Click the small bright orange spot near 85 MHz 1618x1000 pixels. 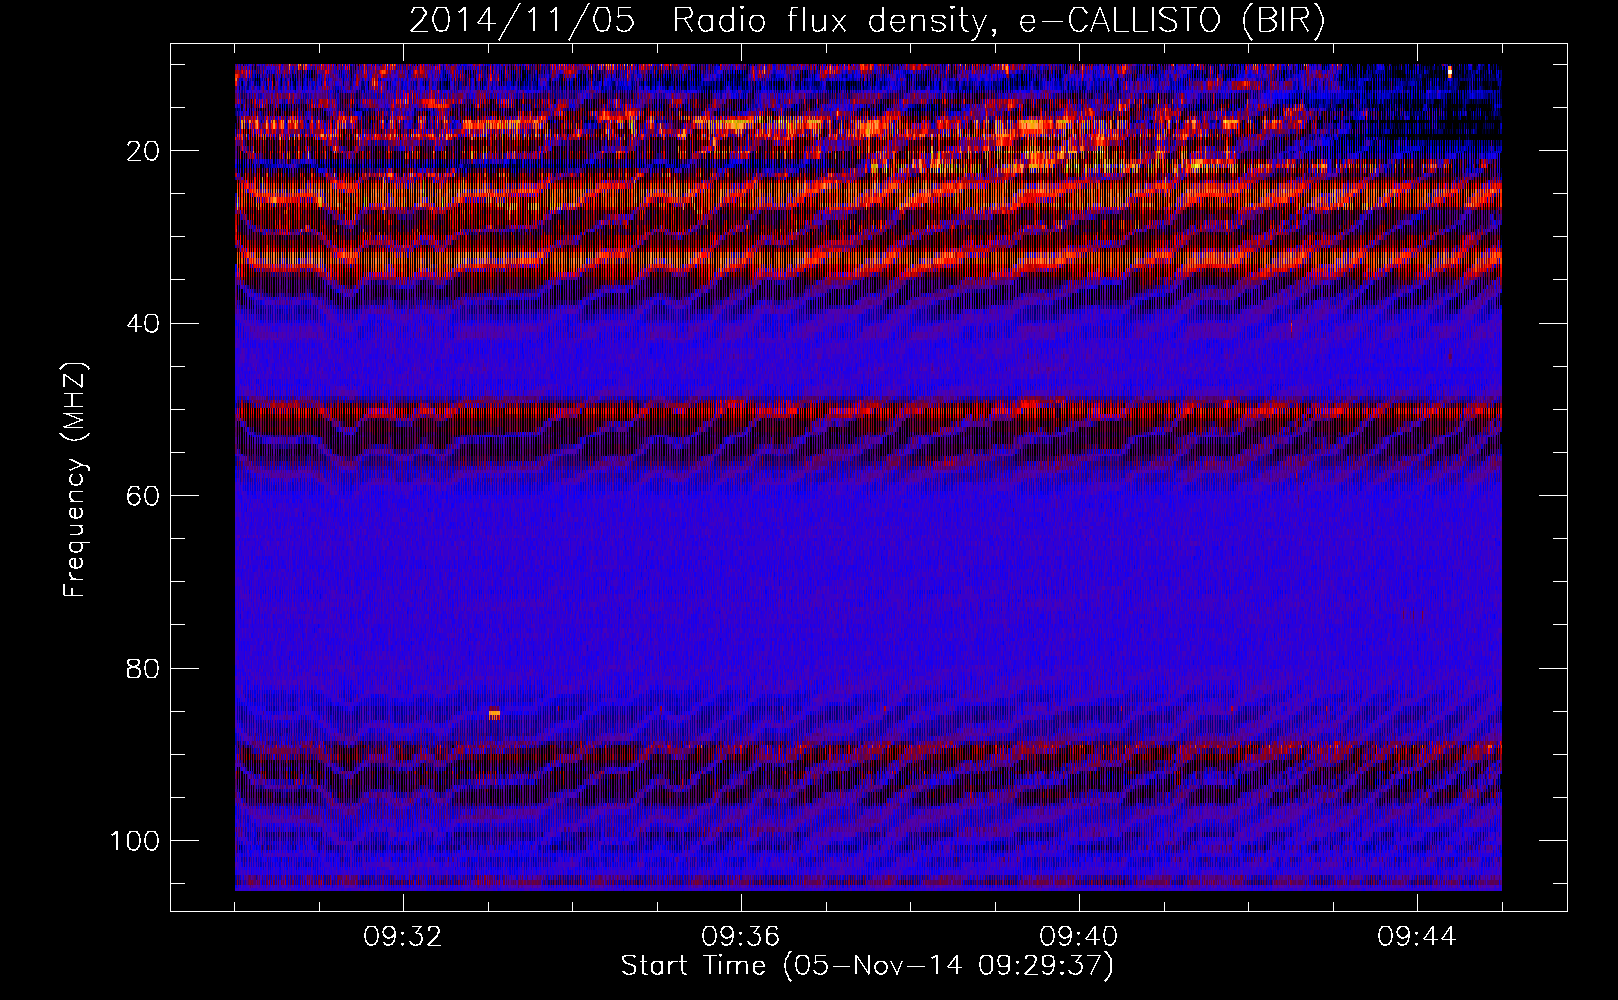click(494, 714)
